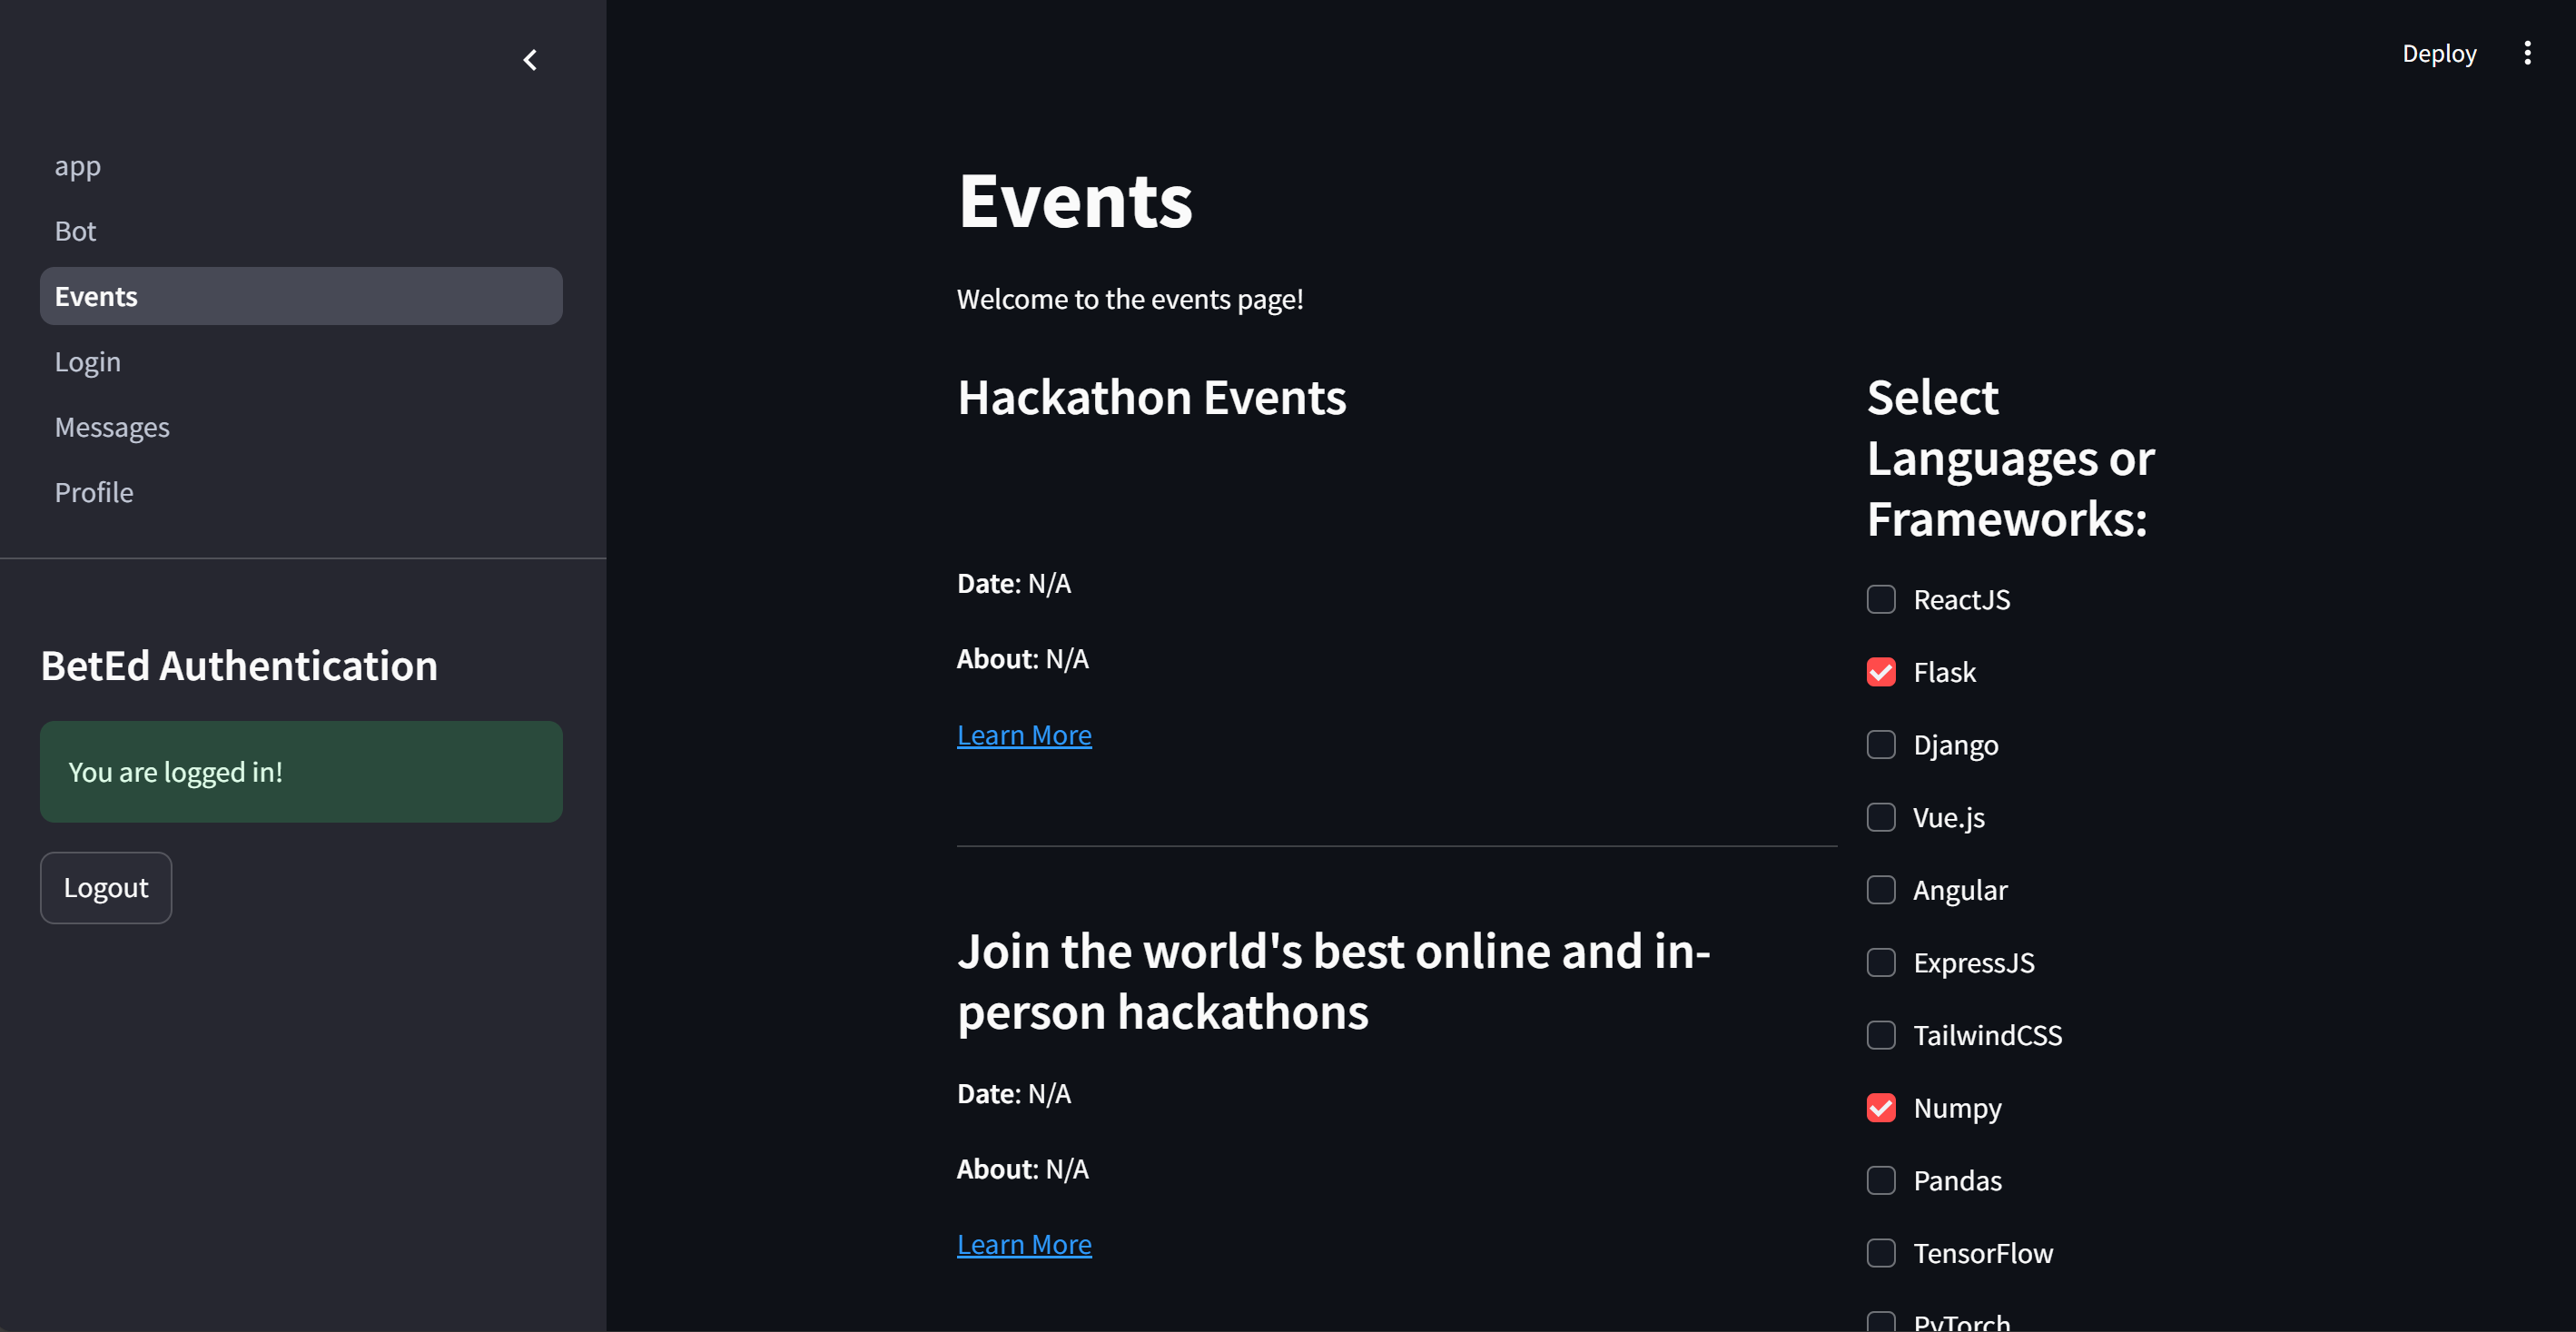Collapse the sidebar with the chevron arrow

530,60
